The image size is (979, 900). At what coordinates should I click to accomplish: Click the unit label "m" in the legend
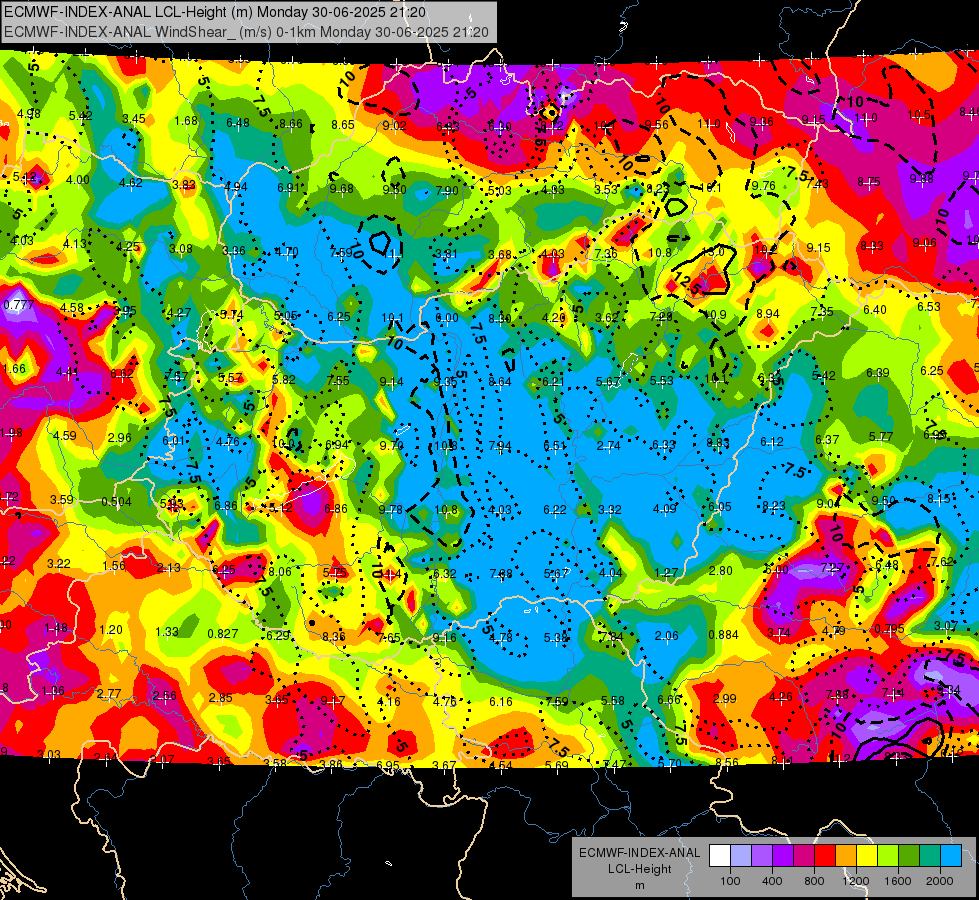point(639,885)
